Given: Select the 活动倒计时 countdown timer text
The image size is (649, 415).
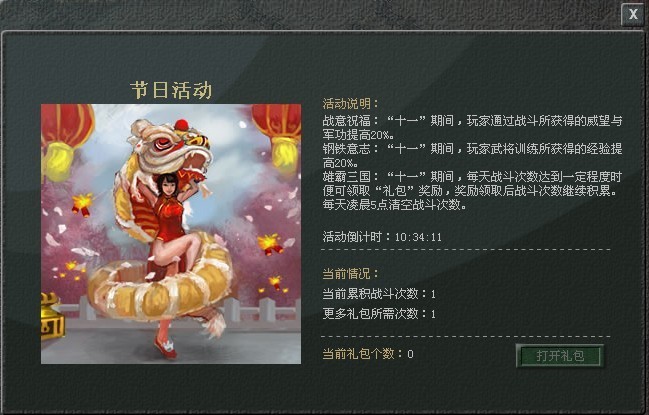Looking at the screenshot, I should tap(382, 237).
